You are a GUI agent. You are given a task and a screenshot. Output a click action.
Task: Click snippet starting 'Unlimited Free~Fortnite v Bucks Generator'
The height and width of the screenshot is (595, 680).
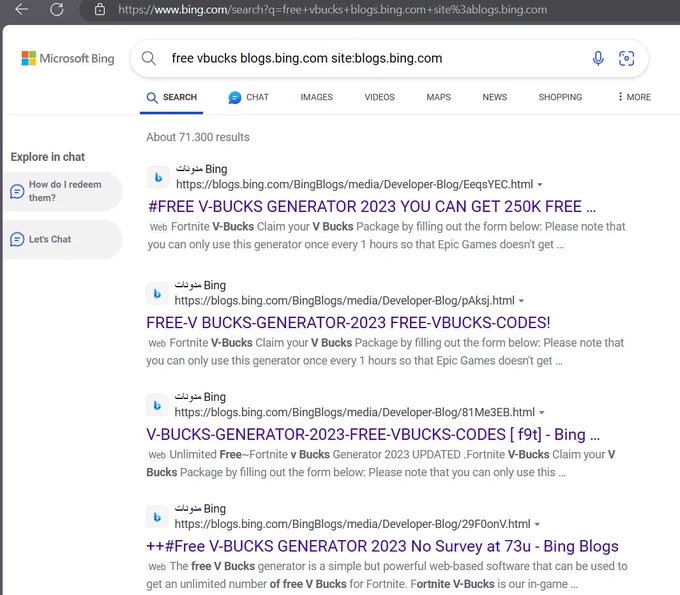381,464
